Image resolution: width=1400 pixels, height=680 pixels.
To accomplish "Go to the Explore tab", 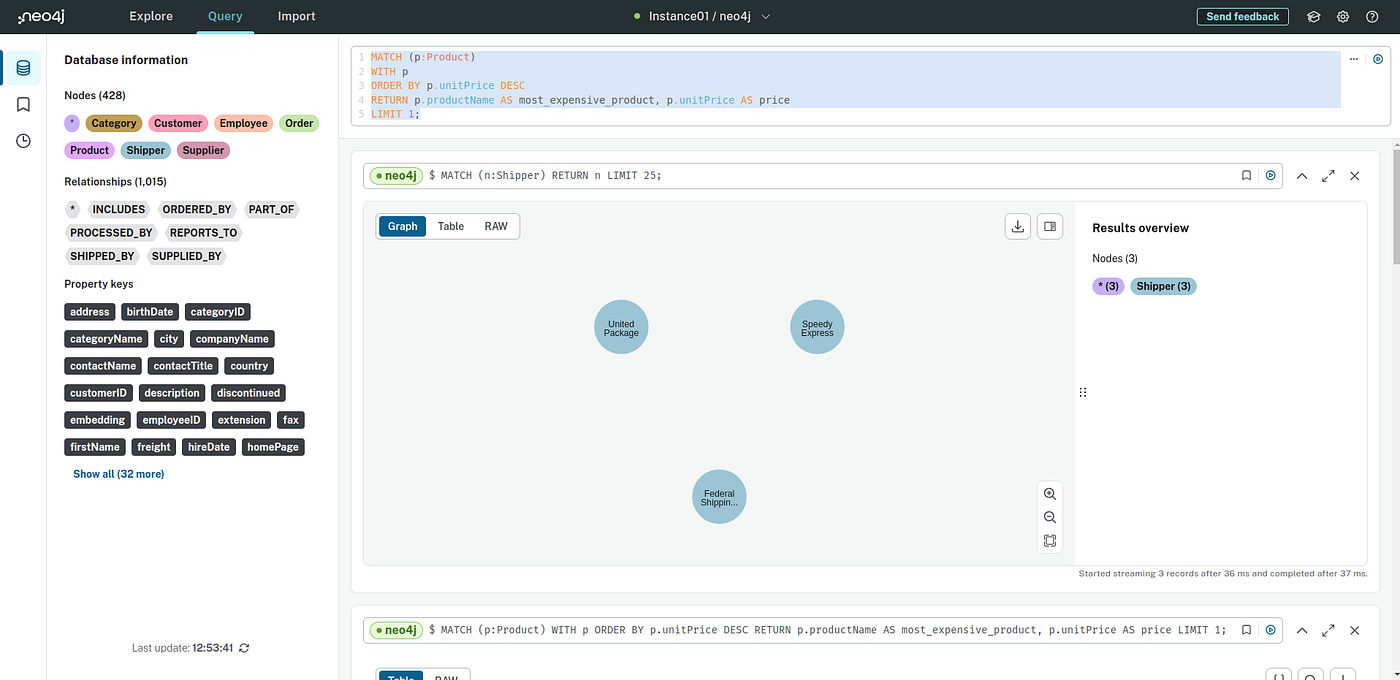I will tap(151, 17).
